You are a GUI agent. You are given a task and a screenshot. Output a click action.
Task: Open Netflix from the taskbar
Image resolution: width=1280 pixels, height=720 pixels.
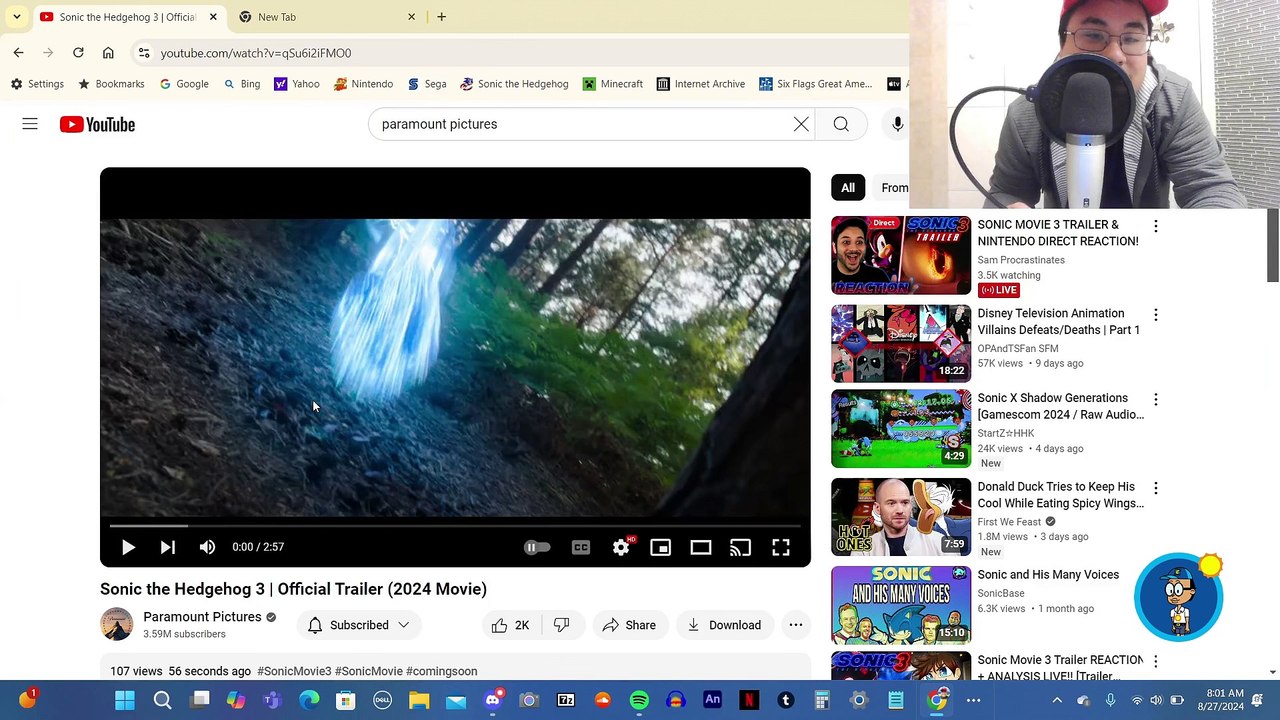749,700
